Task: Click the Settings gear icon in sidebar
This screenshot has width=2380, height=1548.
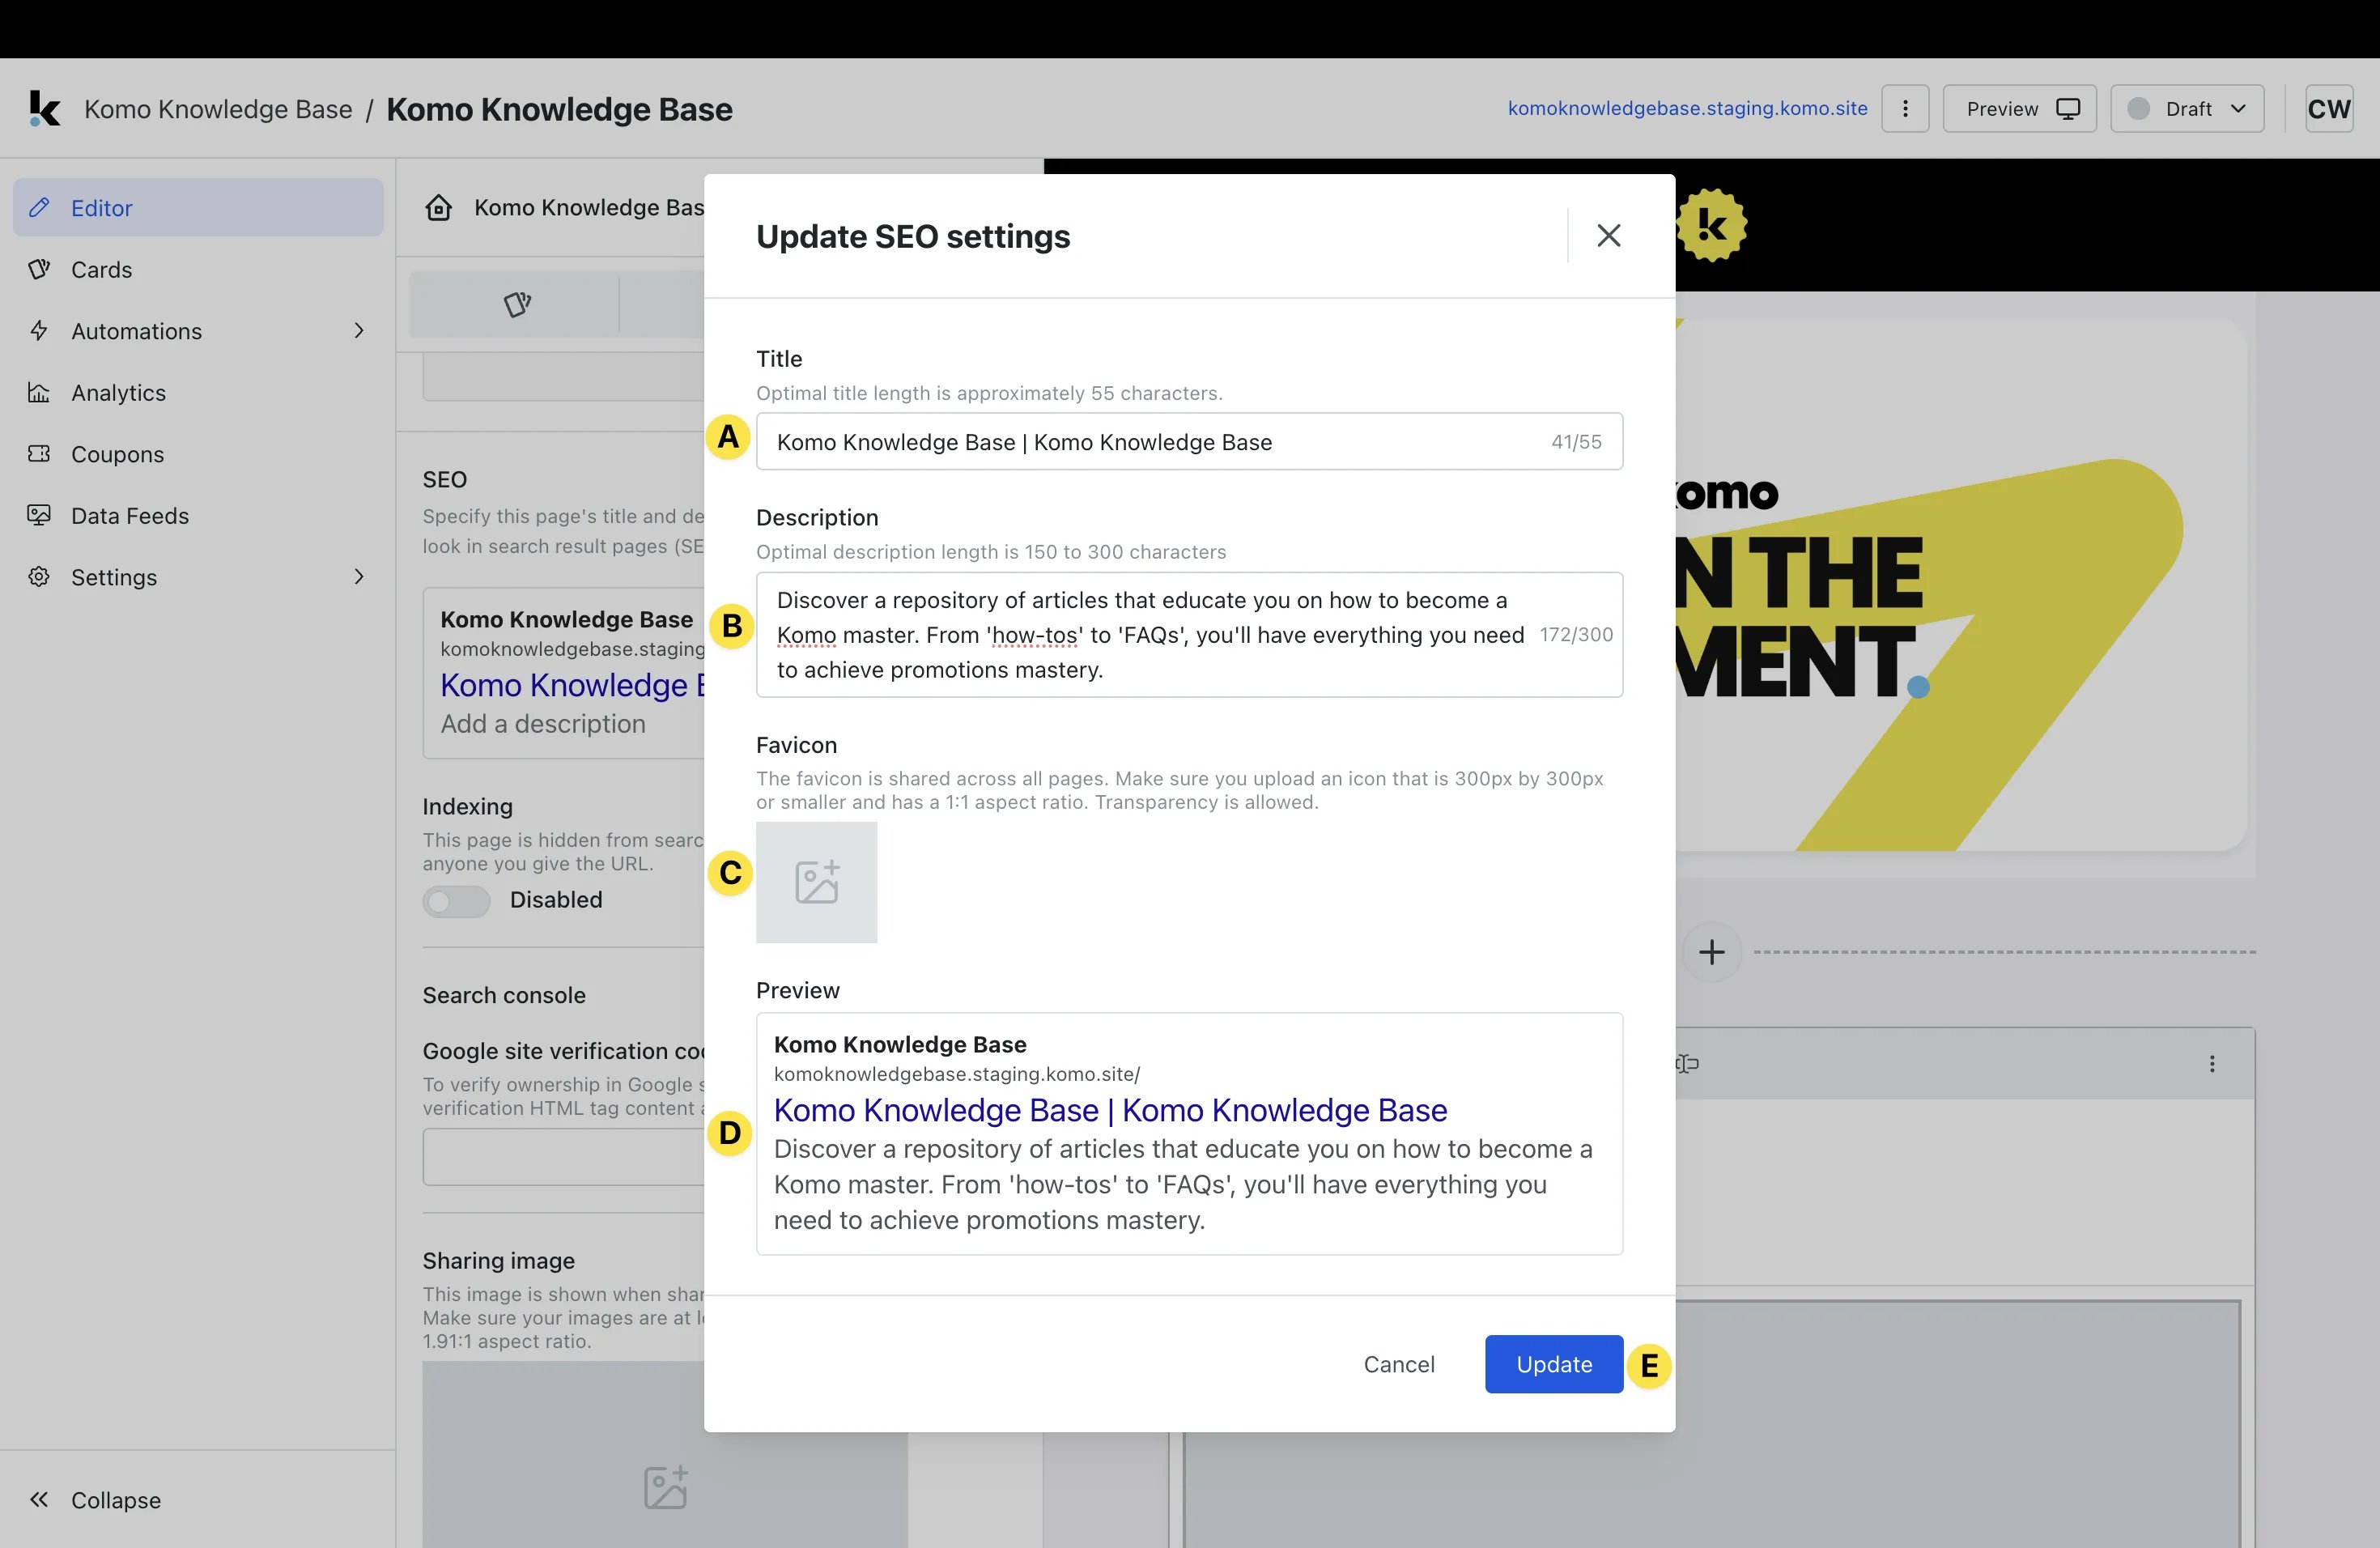Action: [x=39, y=576]
